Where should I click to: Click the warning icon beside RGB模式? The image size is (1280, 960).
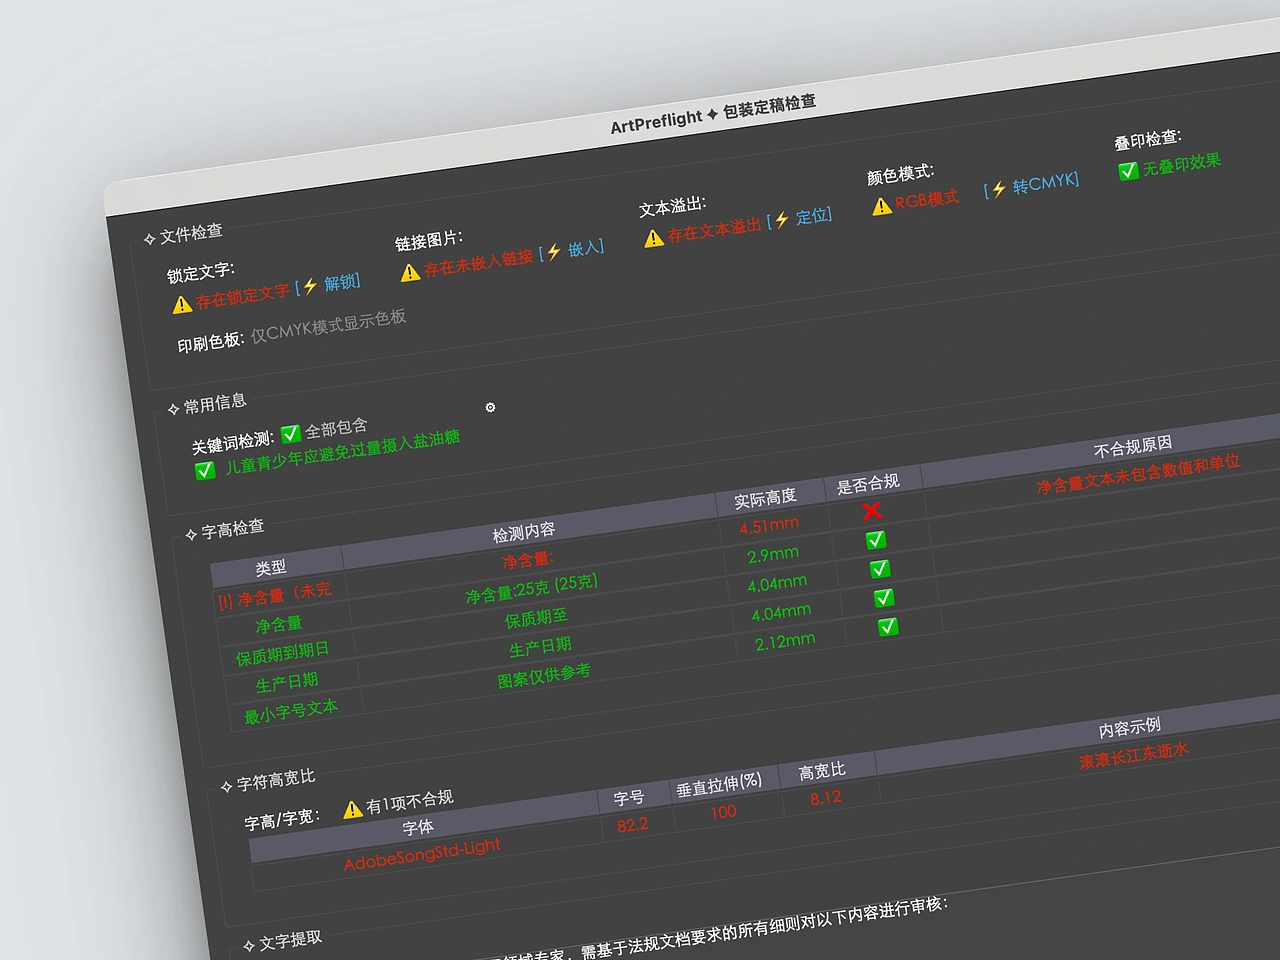(x=881, y=206)
